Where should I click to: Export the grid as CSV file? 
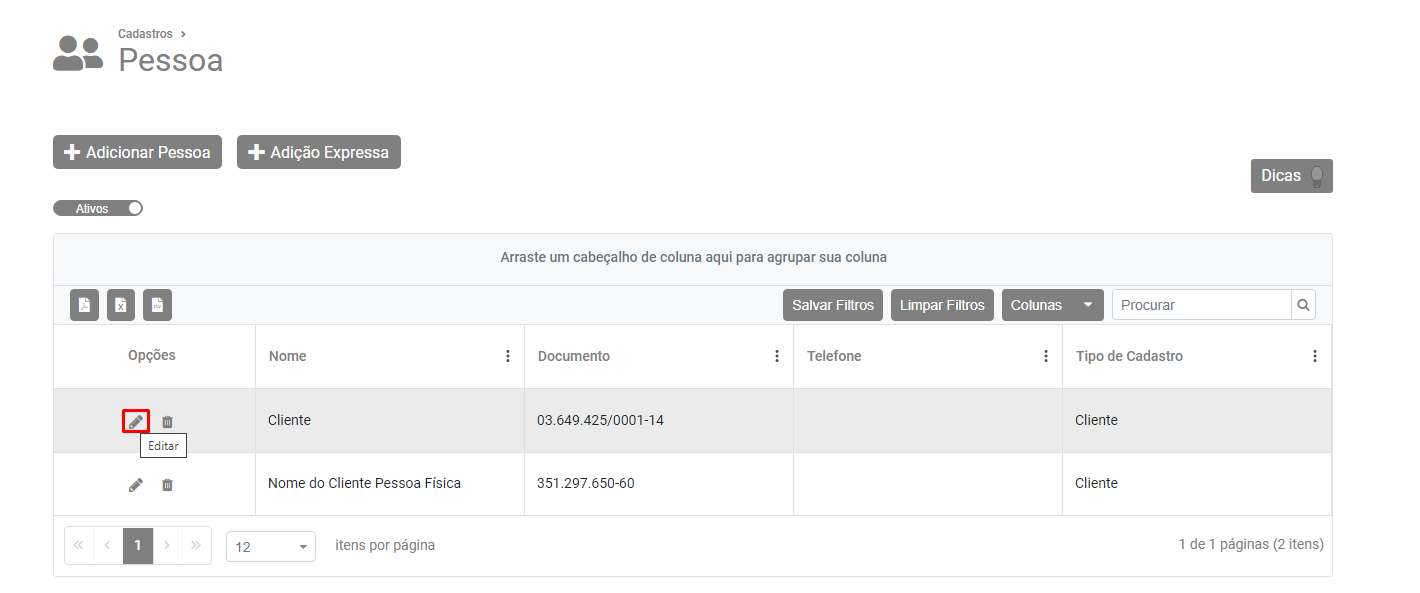pos(157,305)
